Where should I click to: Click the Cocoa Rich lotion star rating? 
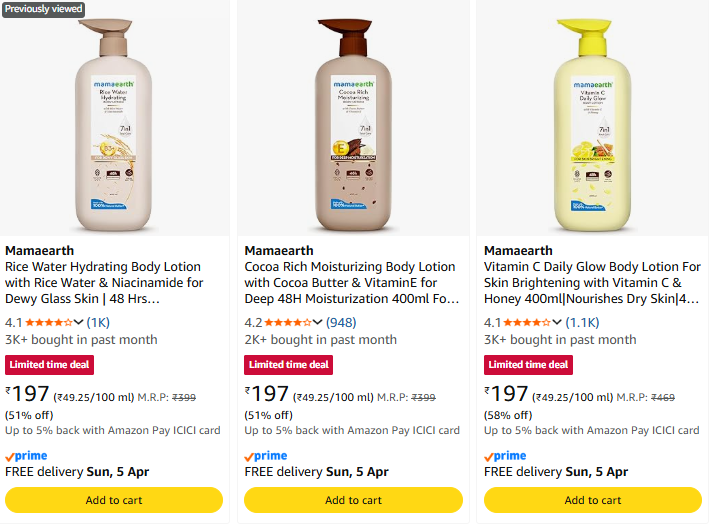[x=288, y=323]
